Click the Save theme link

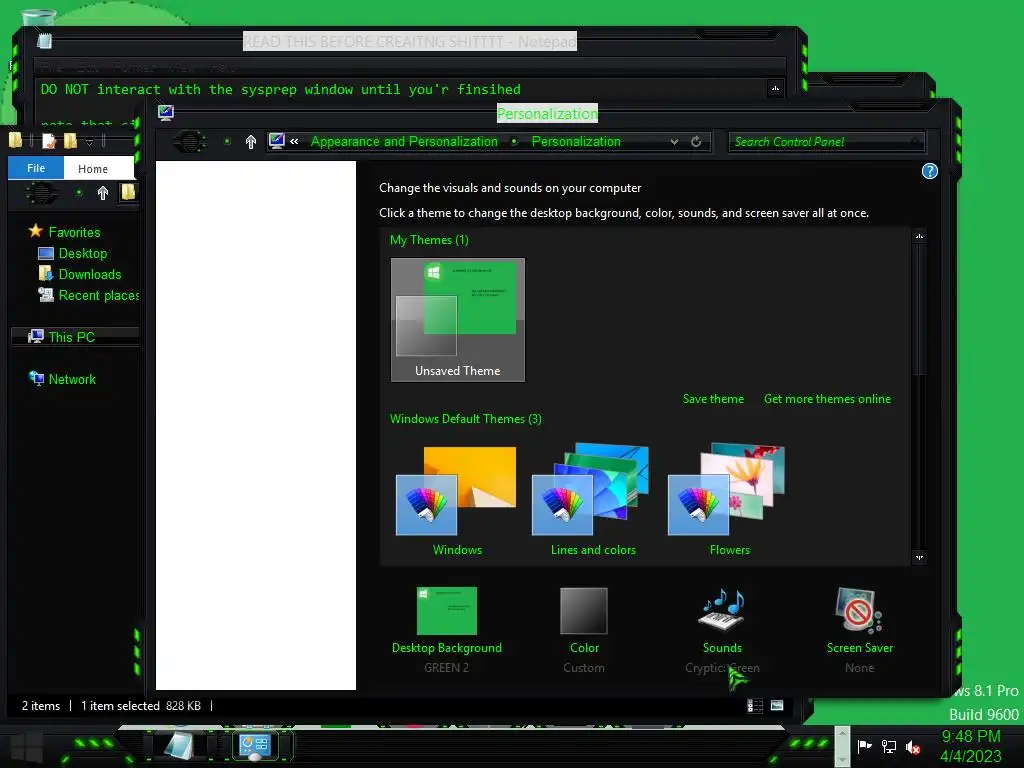[713, 399]
